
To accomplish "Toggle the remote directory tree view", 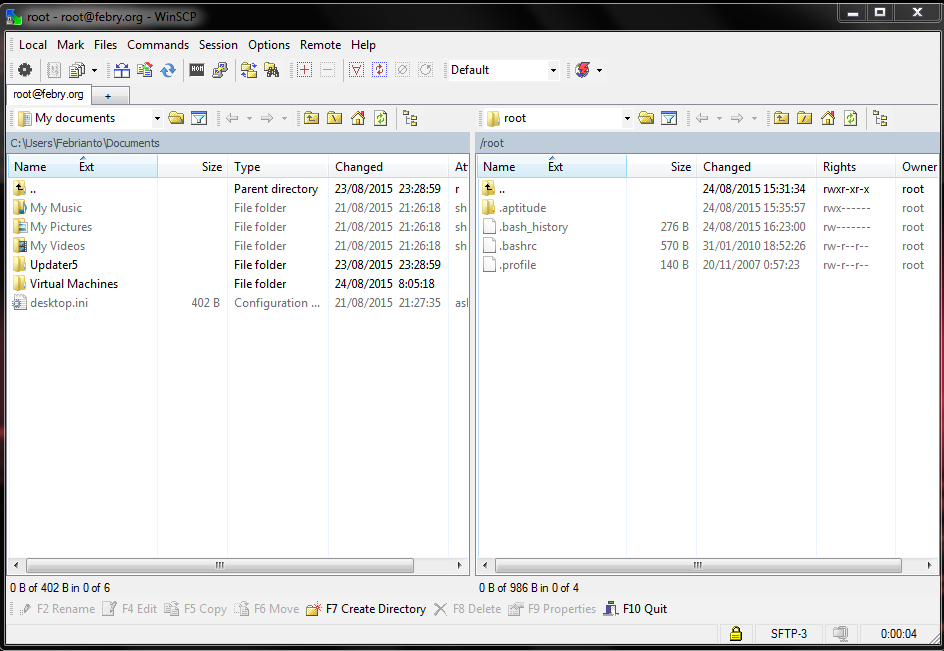I will click(x=880, y=118).
